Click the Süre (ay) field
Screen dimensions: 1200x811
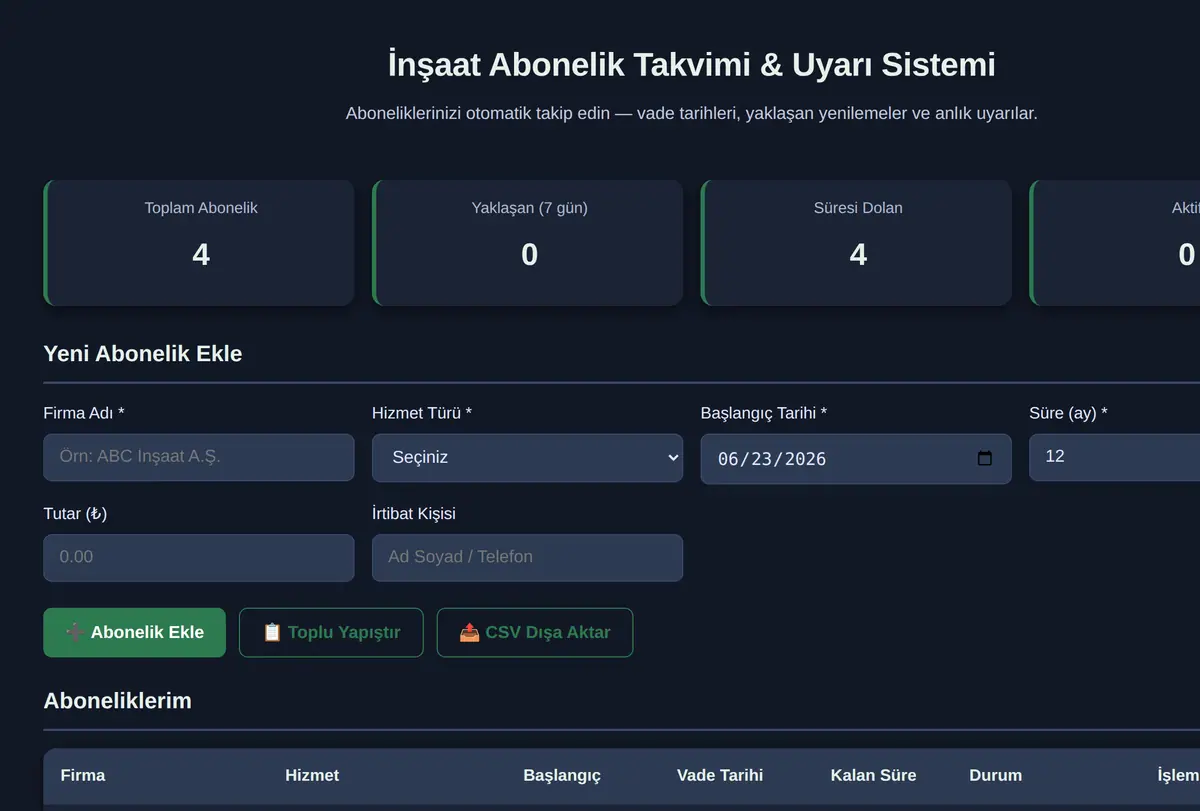tap(1114, 457)
